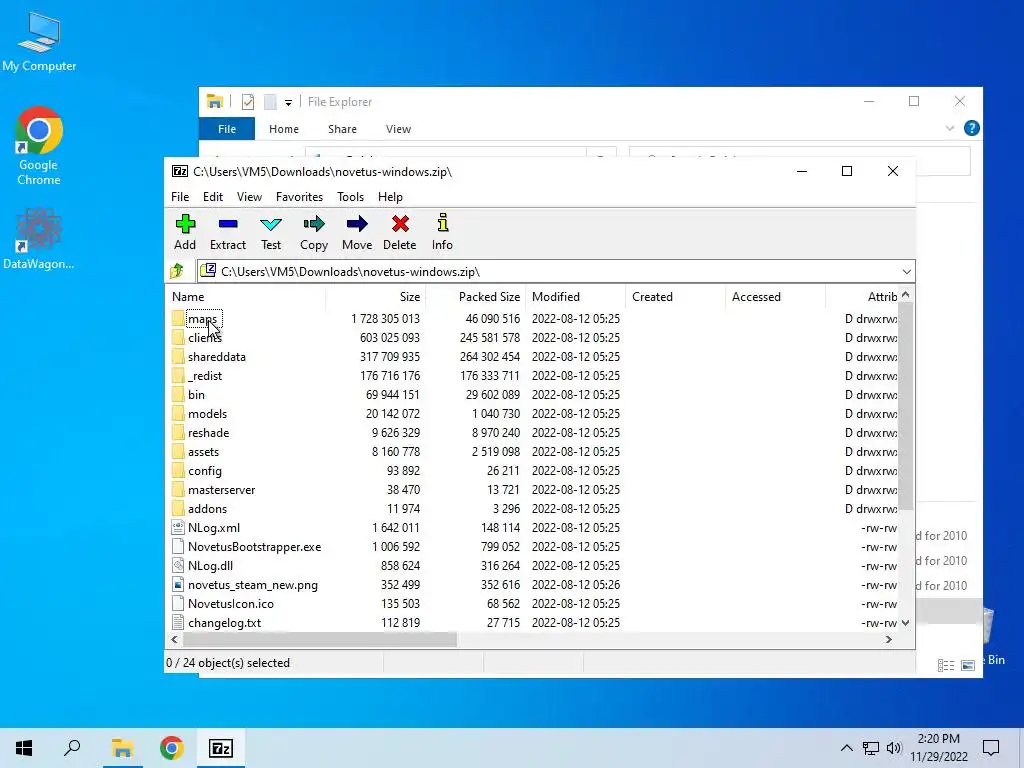Sort list by Modified column
Screen dimensions: 1024x768
575,296
